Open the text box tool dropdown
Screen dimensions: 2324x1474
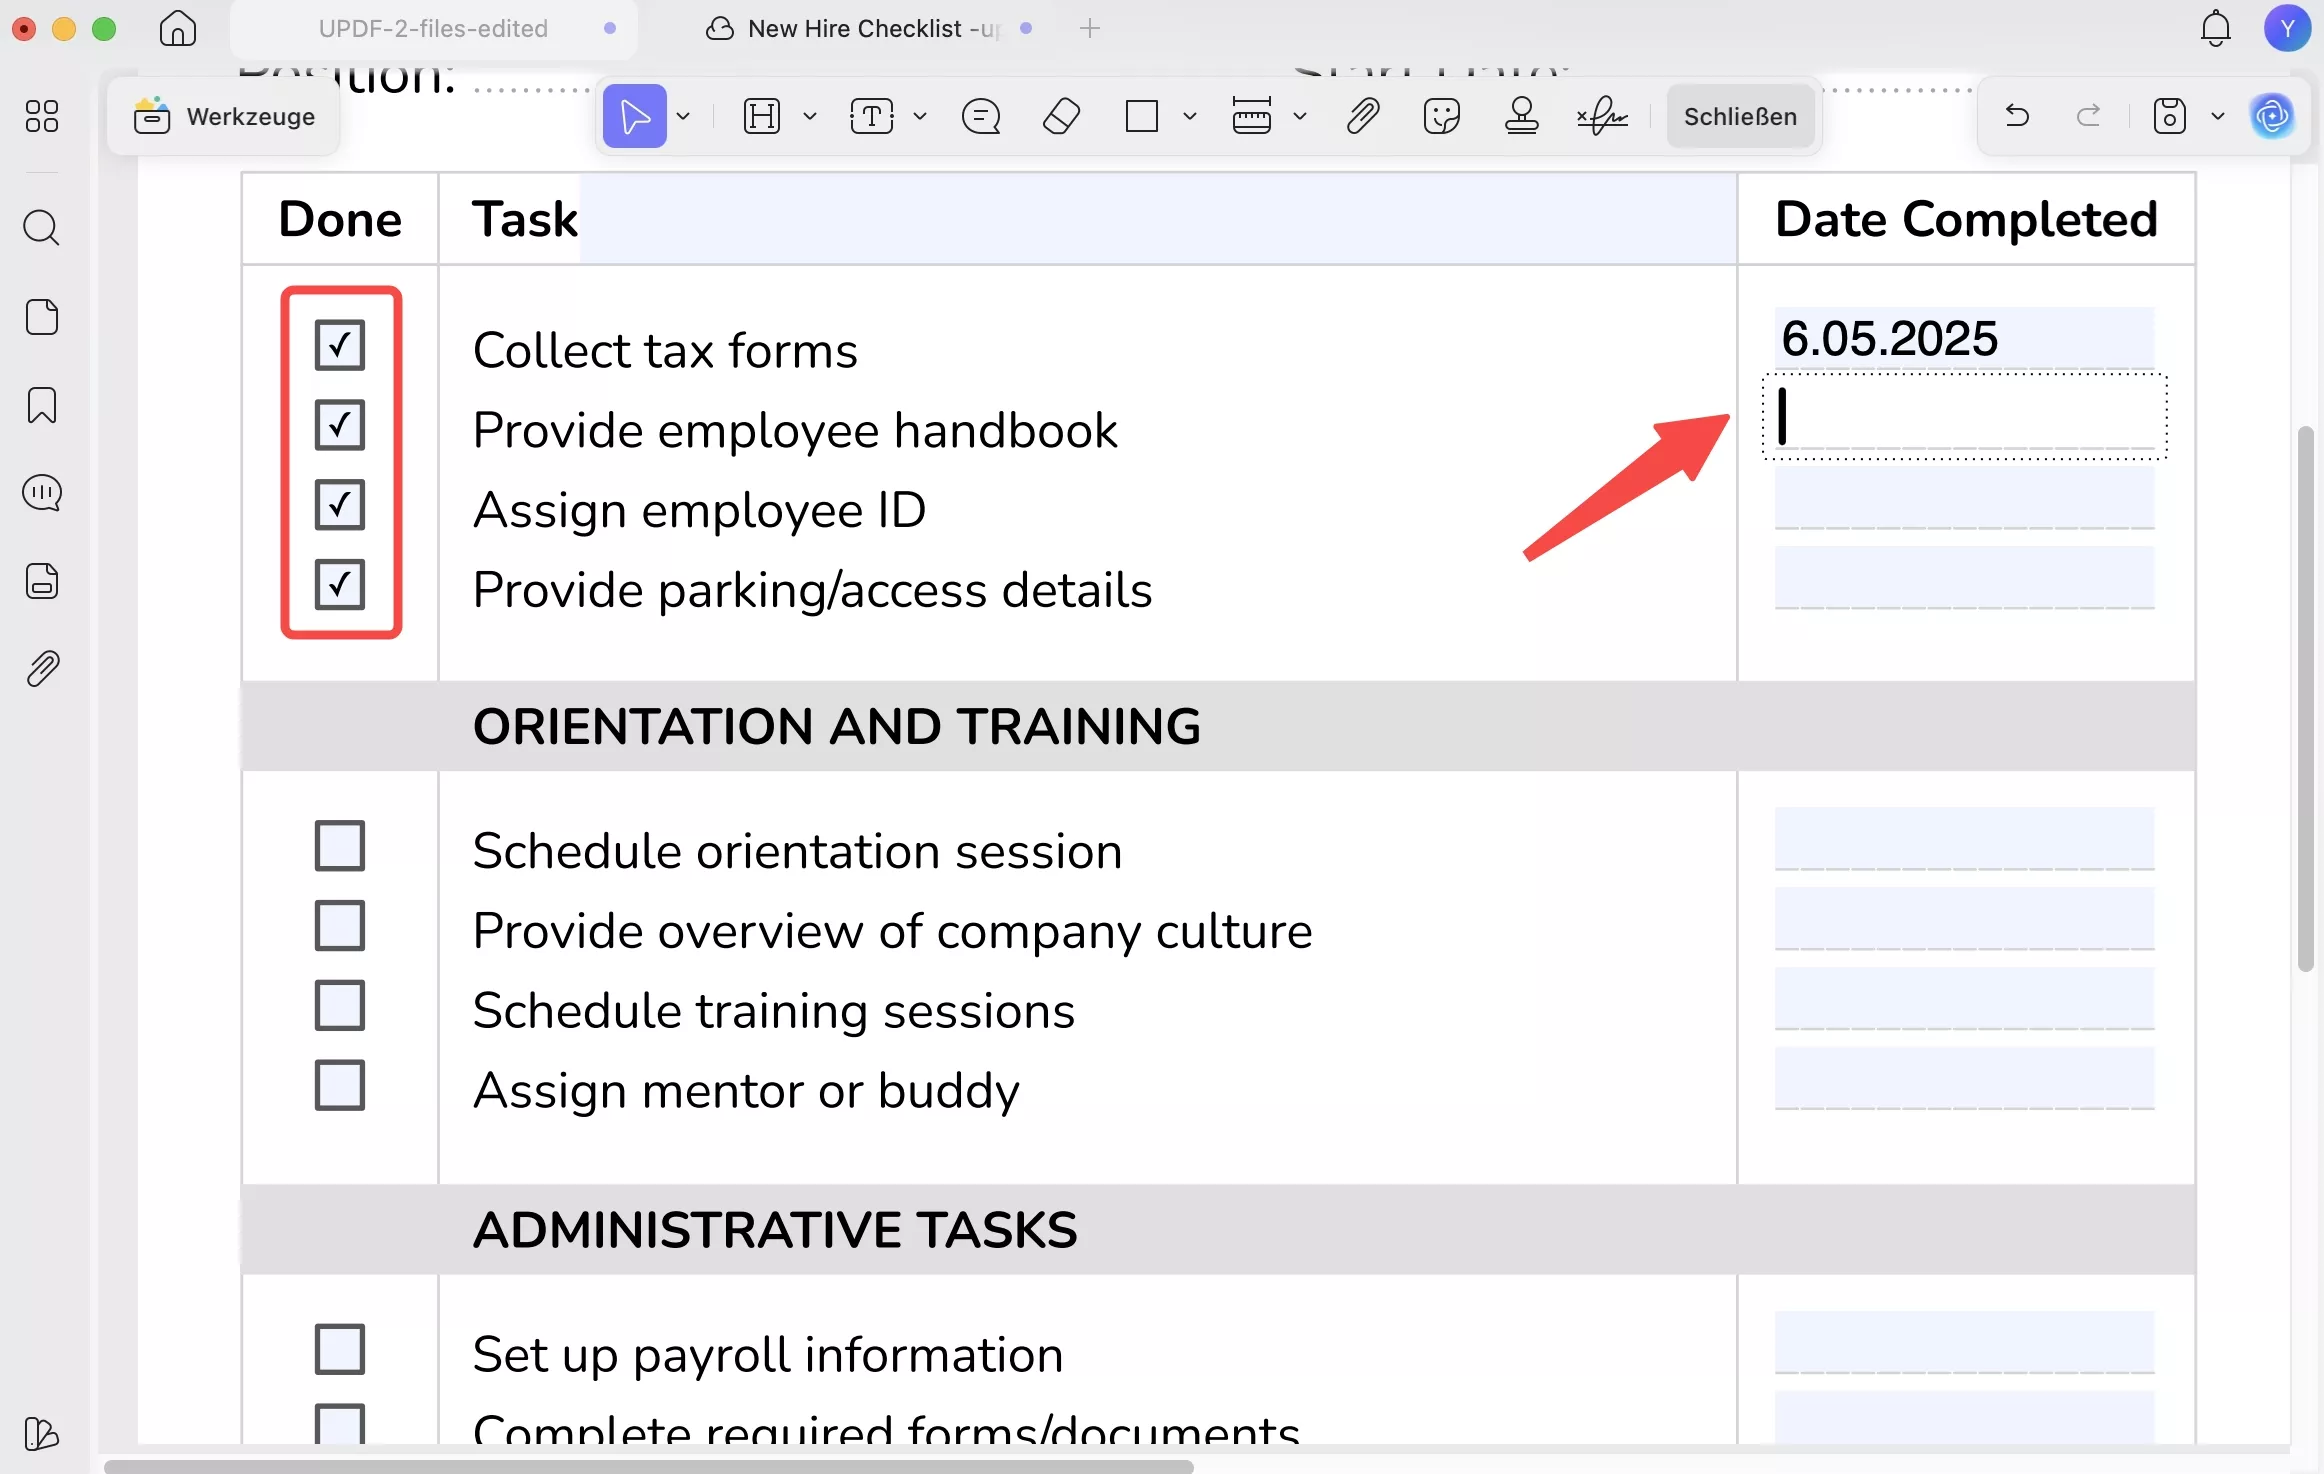(920, 117)
